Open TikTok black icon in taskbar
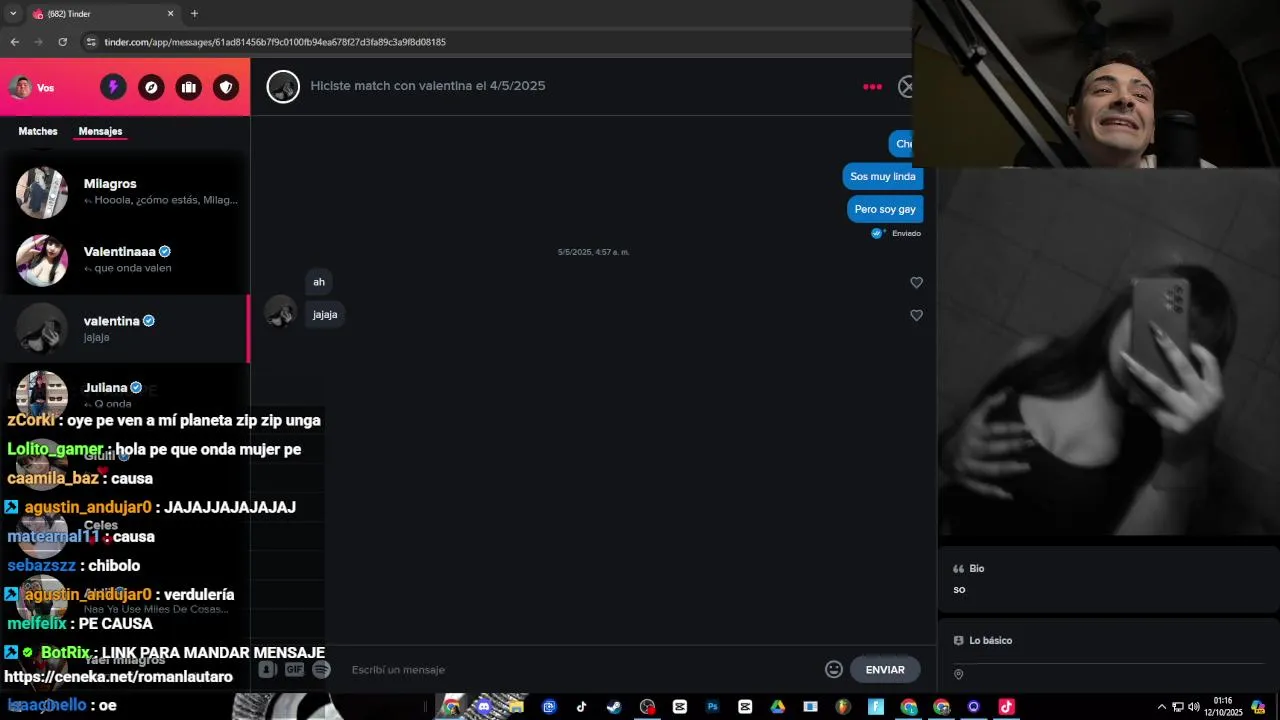This screenshot has height=720, width=1280. 581,706
